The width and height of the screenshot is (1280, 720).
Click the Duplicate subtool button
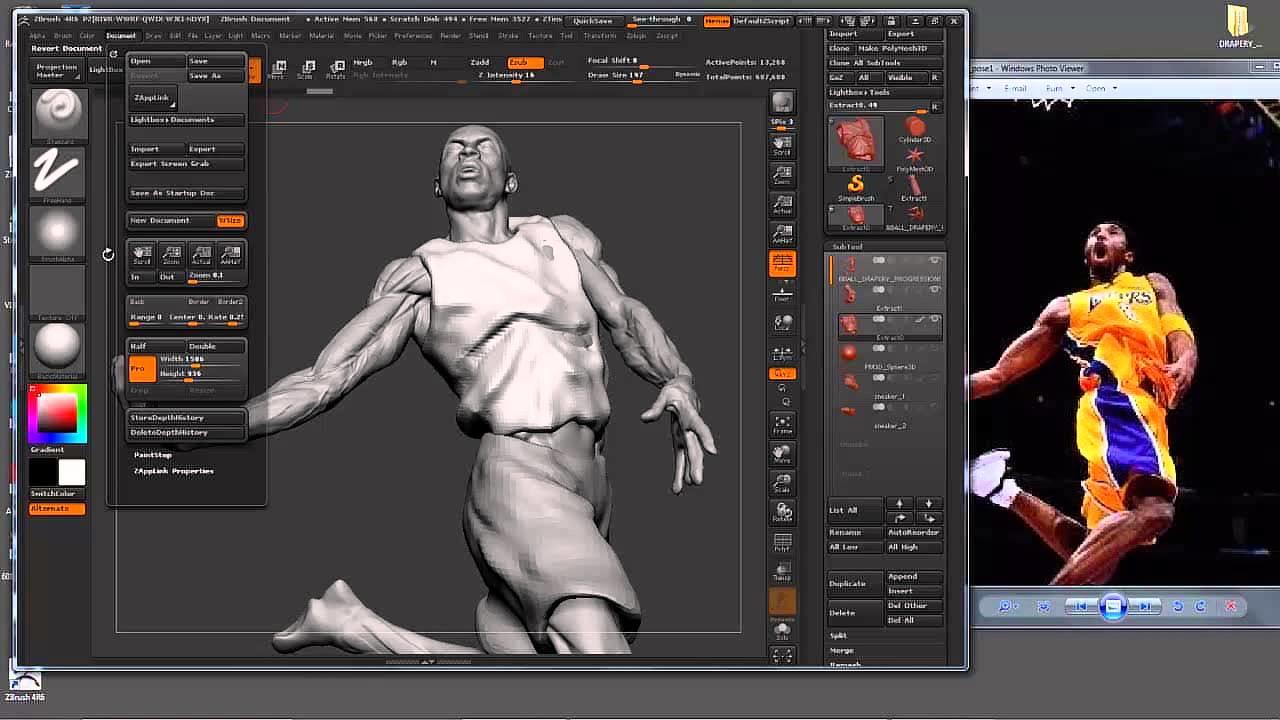848,584
